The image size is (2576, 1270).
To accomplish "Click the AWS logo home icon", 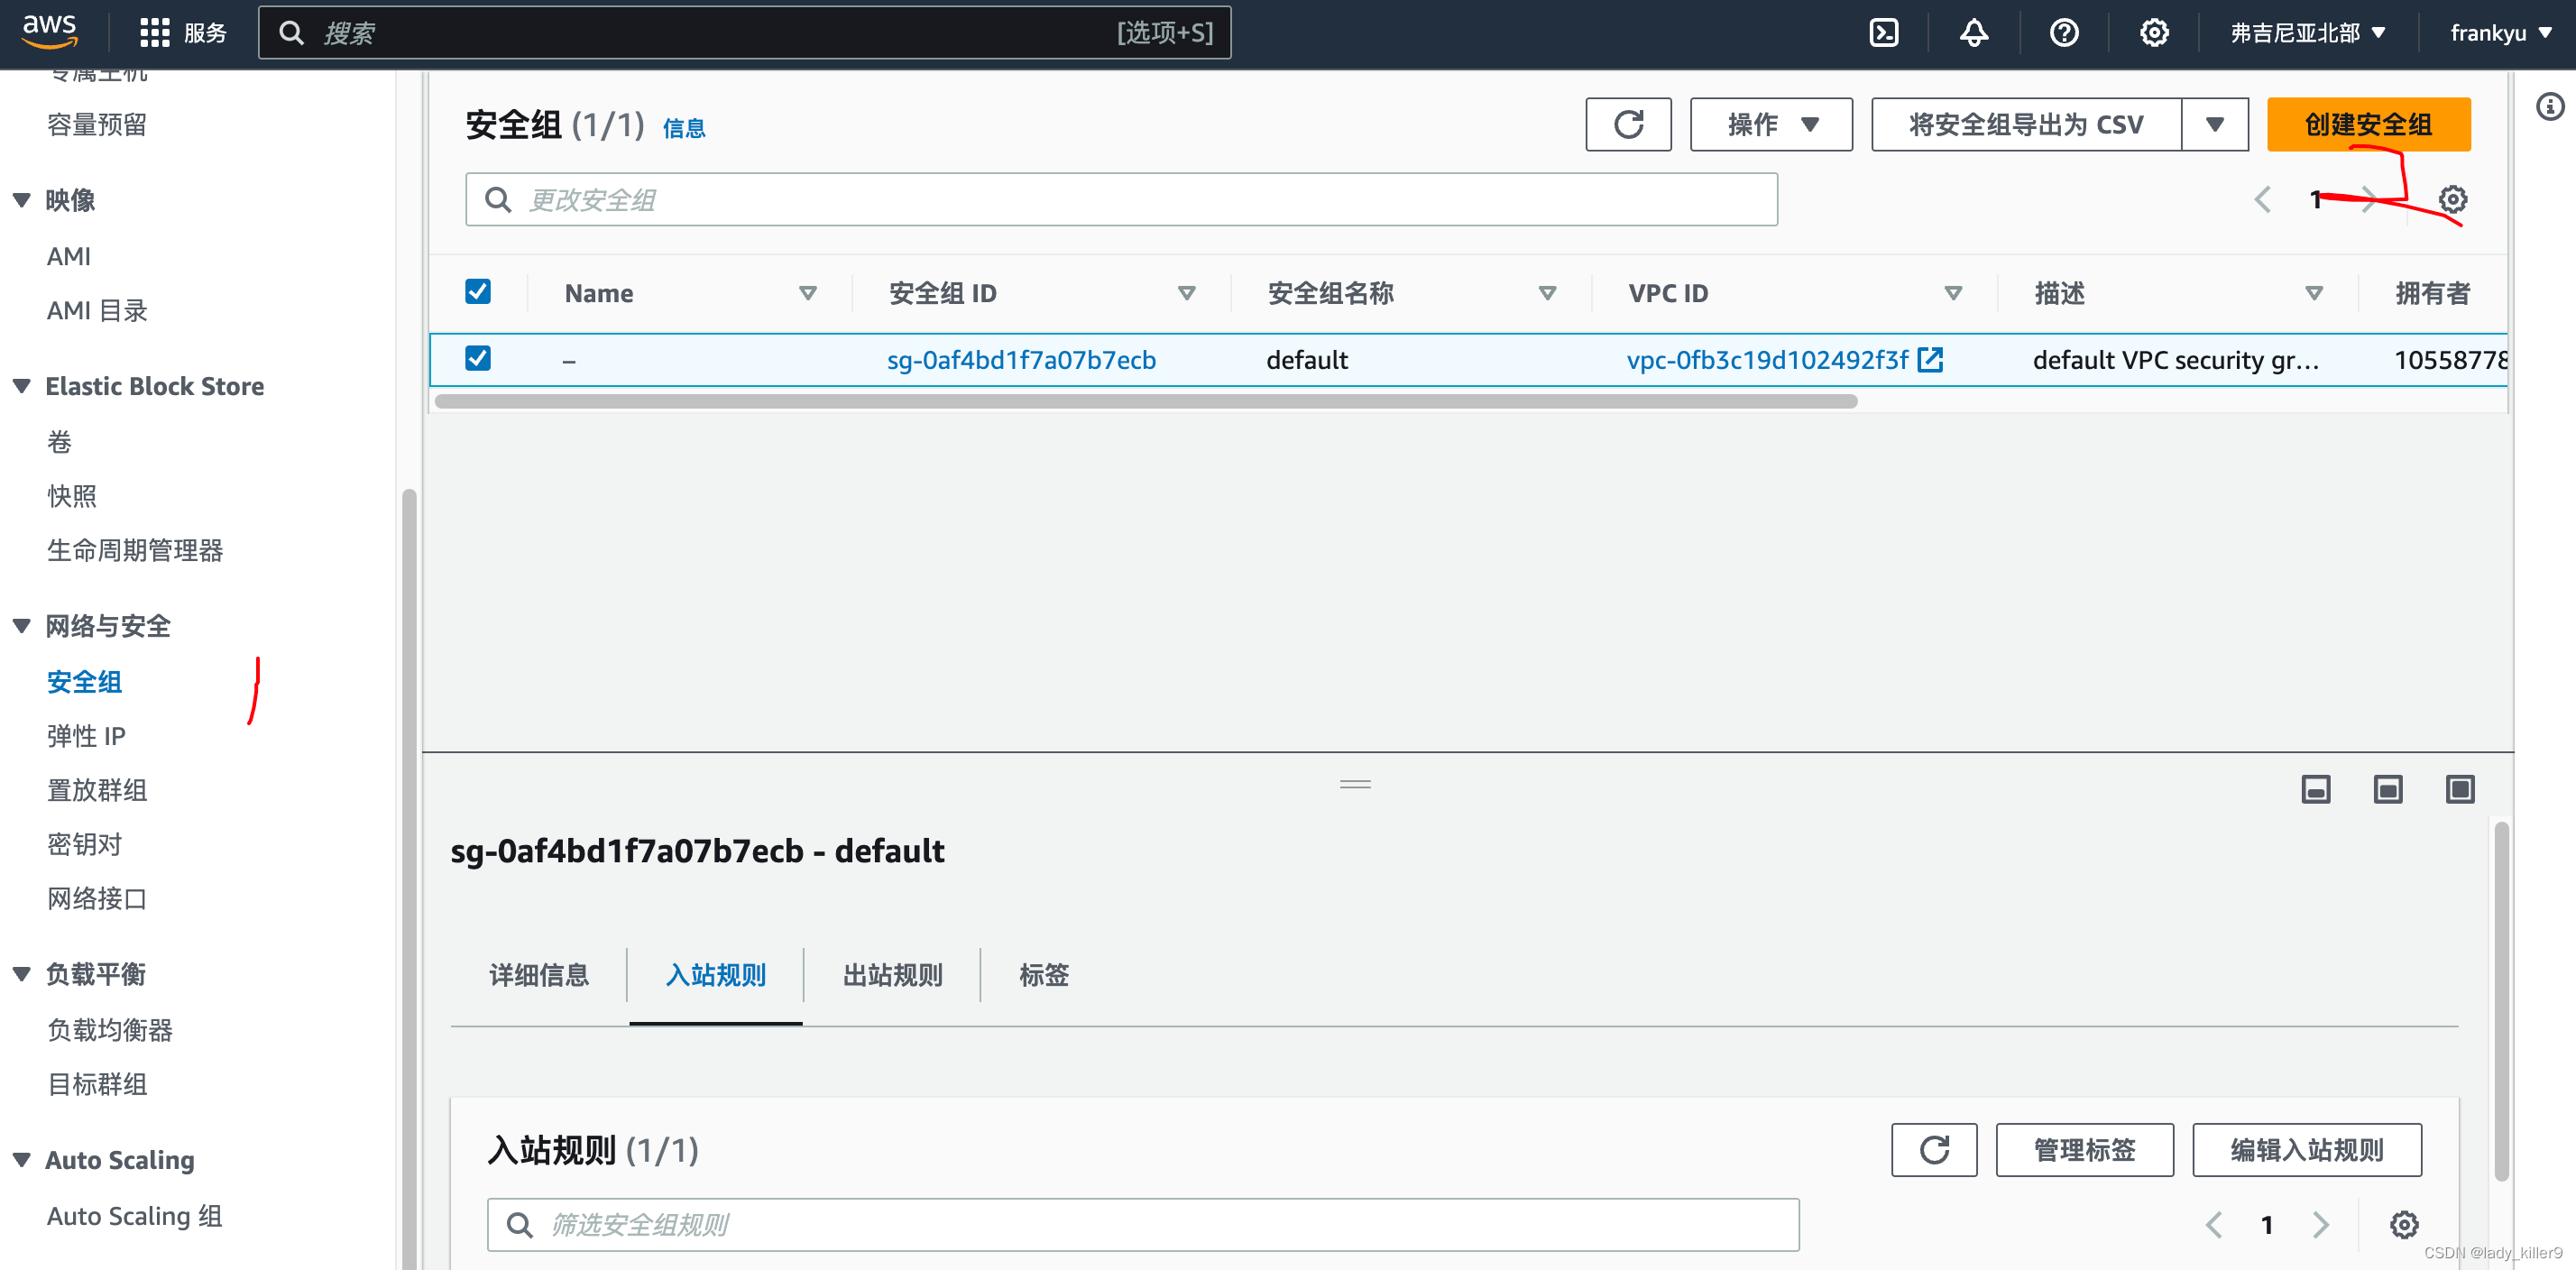I will (x=49, y=32).
